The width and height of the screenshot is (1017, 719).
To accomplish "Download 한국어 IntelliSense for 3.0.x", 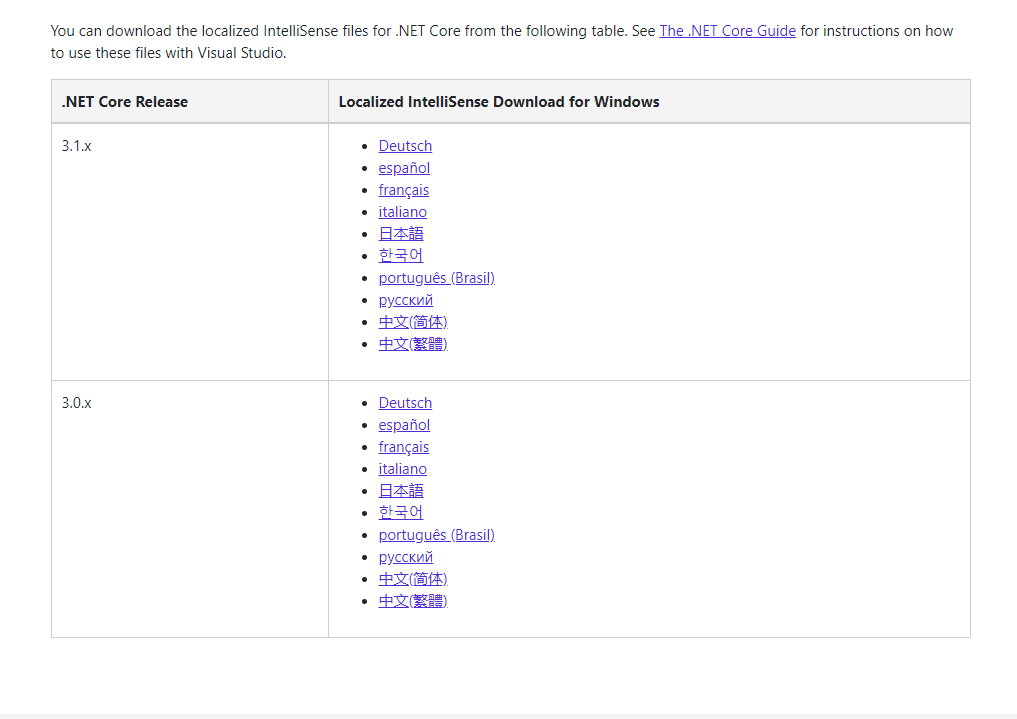I will pos(401,513).
